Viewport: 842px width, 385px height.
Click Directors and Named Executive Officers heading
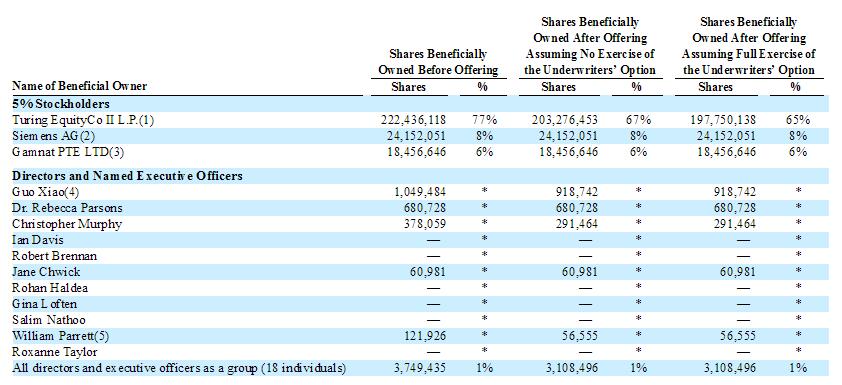pos(127,176)
